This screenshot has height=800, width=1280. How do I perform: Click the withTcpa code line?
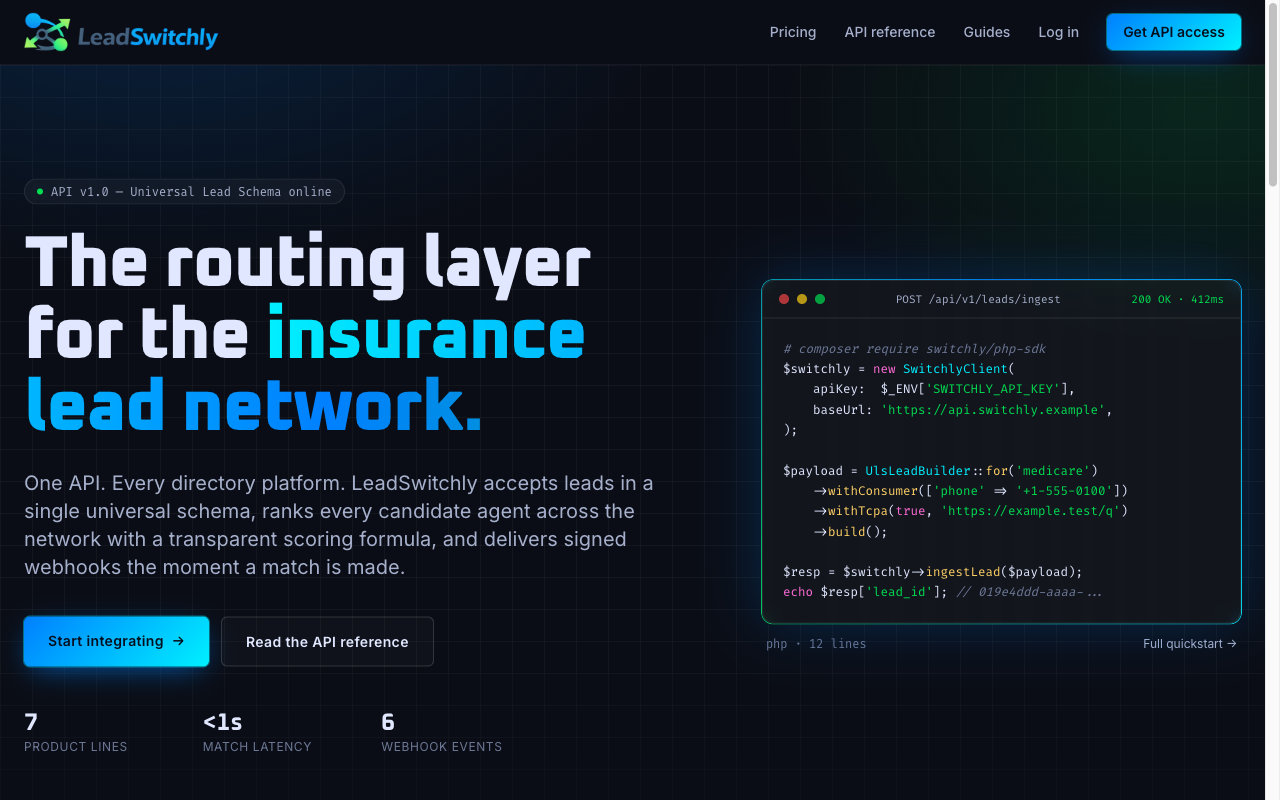pyautogui.click(x=970, y=511)
